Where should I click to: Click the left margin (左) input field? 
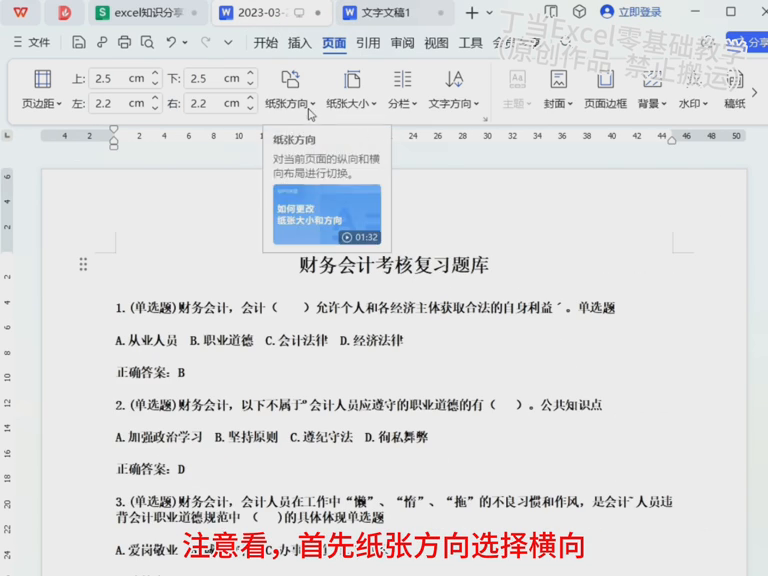pos(125,103)
